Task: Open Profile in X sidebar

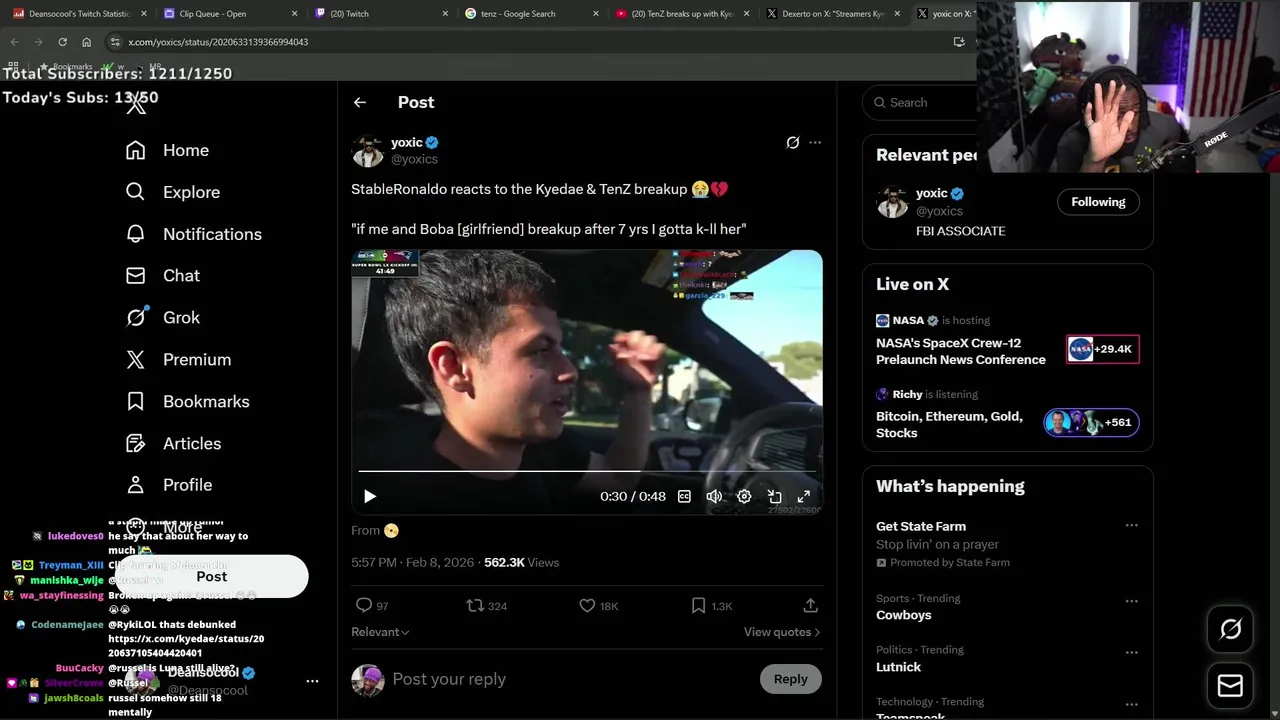Action: click(168, 484)
